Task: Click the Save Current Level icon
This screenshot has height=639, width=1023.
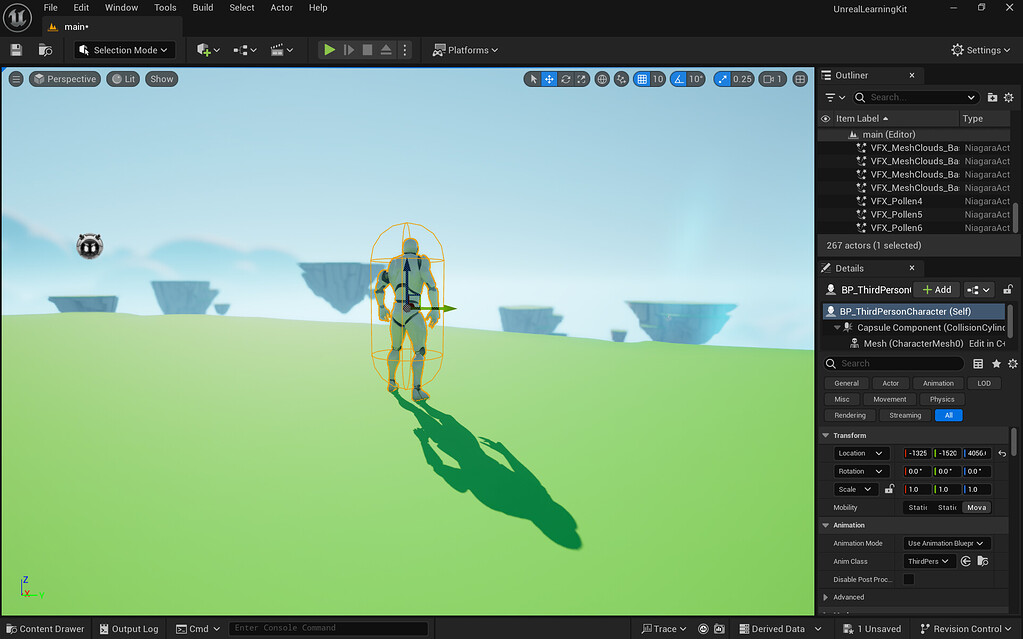Action: coord(16,50)
